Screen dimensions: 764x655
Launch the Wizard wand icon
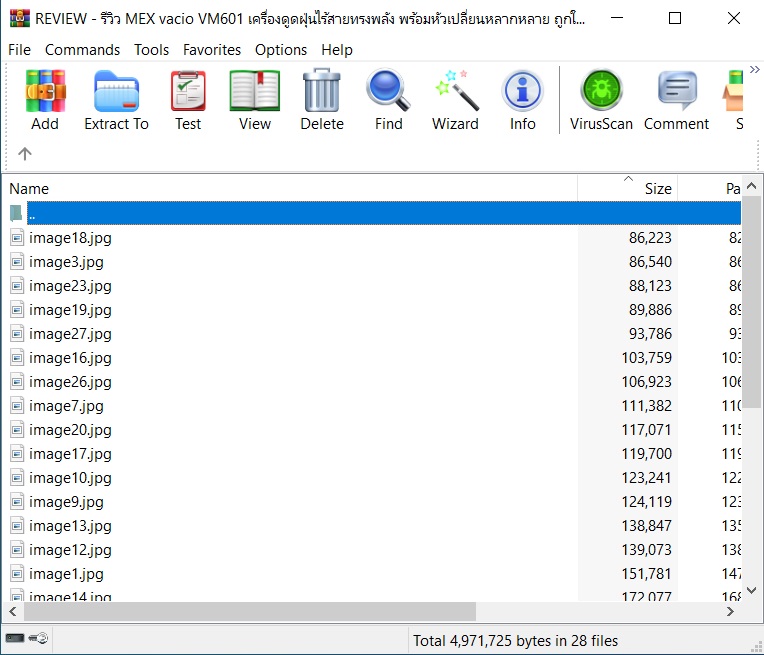click(x=455, y=100)
